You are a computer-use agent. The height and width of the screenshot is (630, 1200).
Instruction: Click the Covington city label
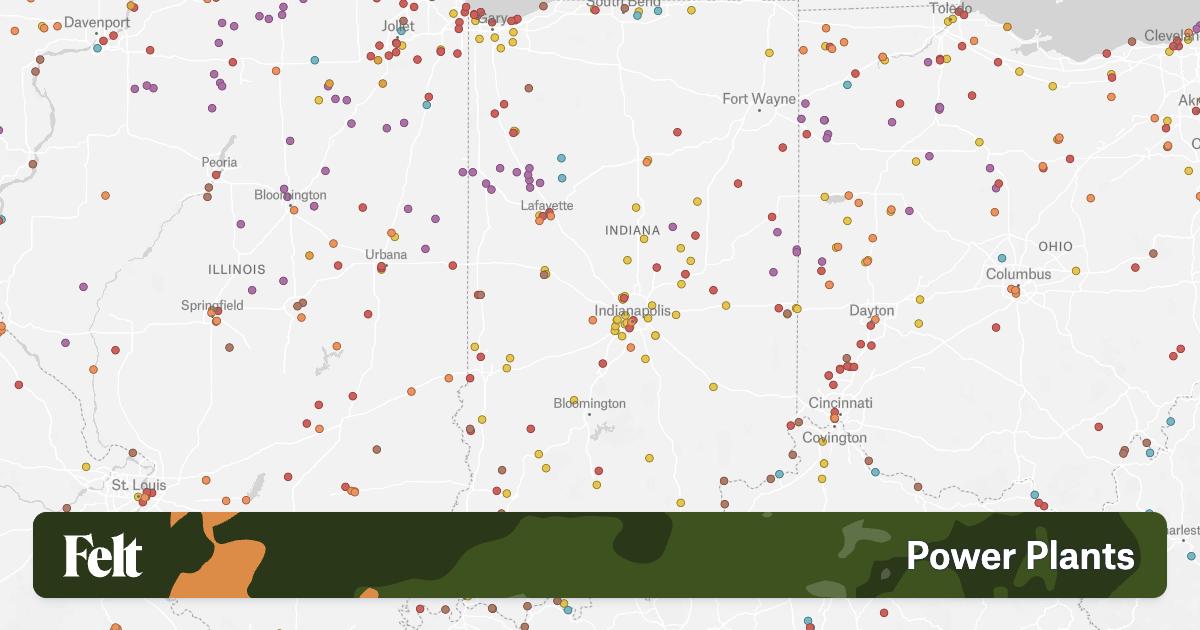click(834, 437)
